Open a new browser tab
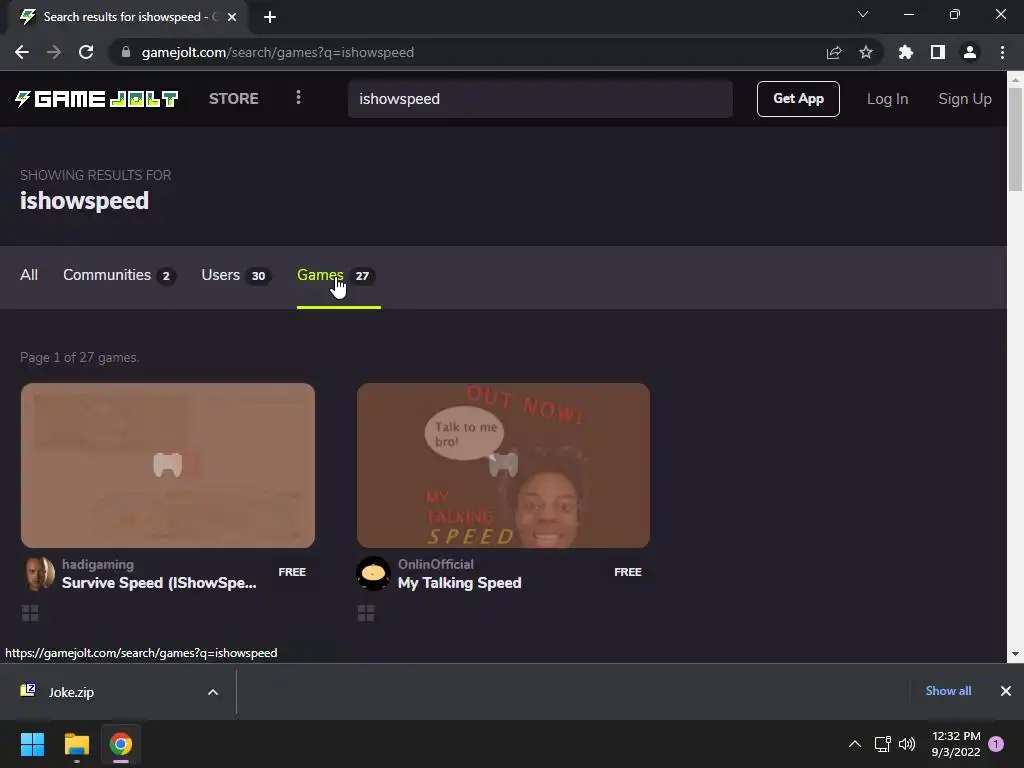Screen dimensions: 1024x768 [x=270, y=17]
